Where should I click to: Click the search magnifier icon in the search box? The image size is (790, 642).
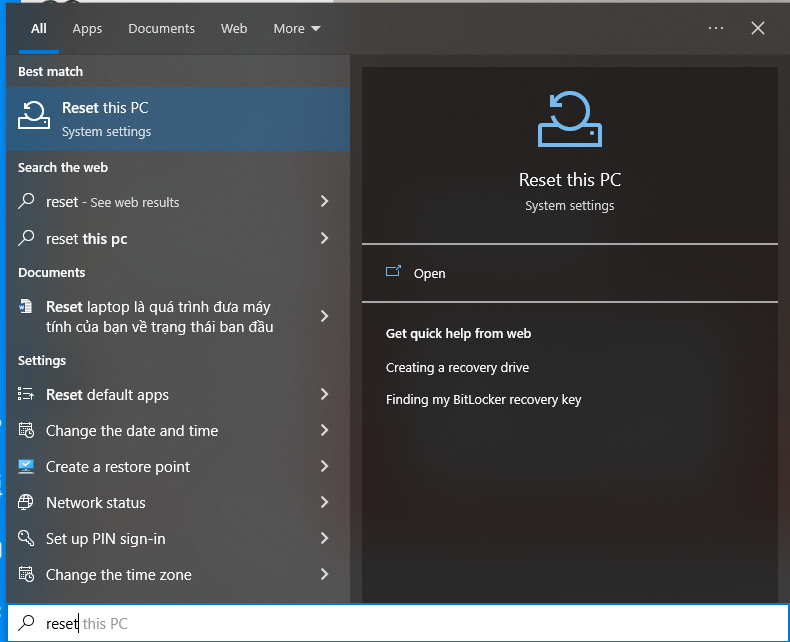(x=26, y=623)
